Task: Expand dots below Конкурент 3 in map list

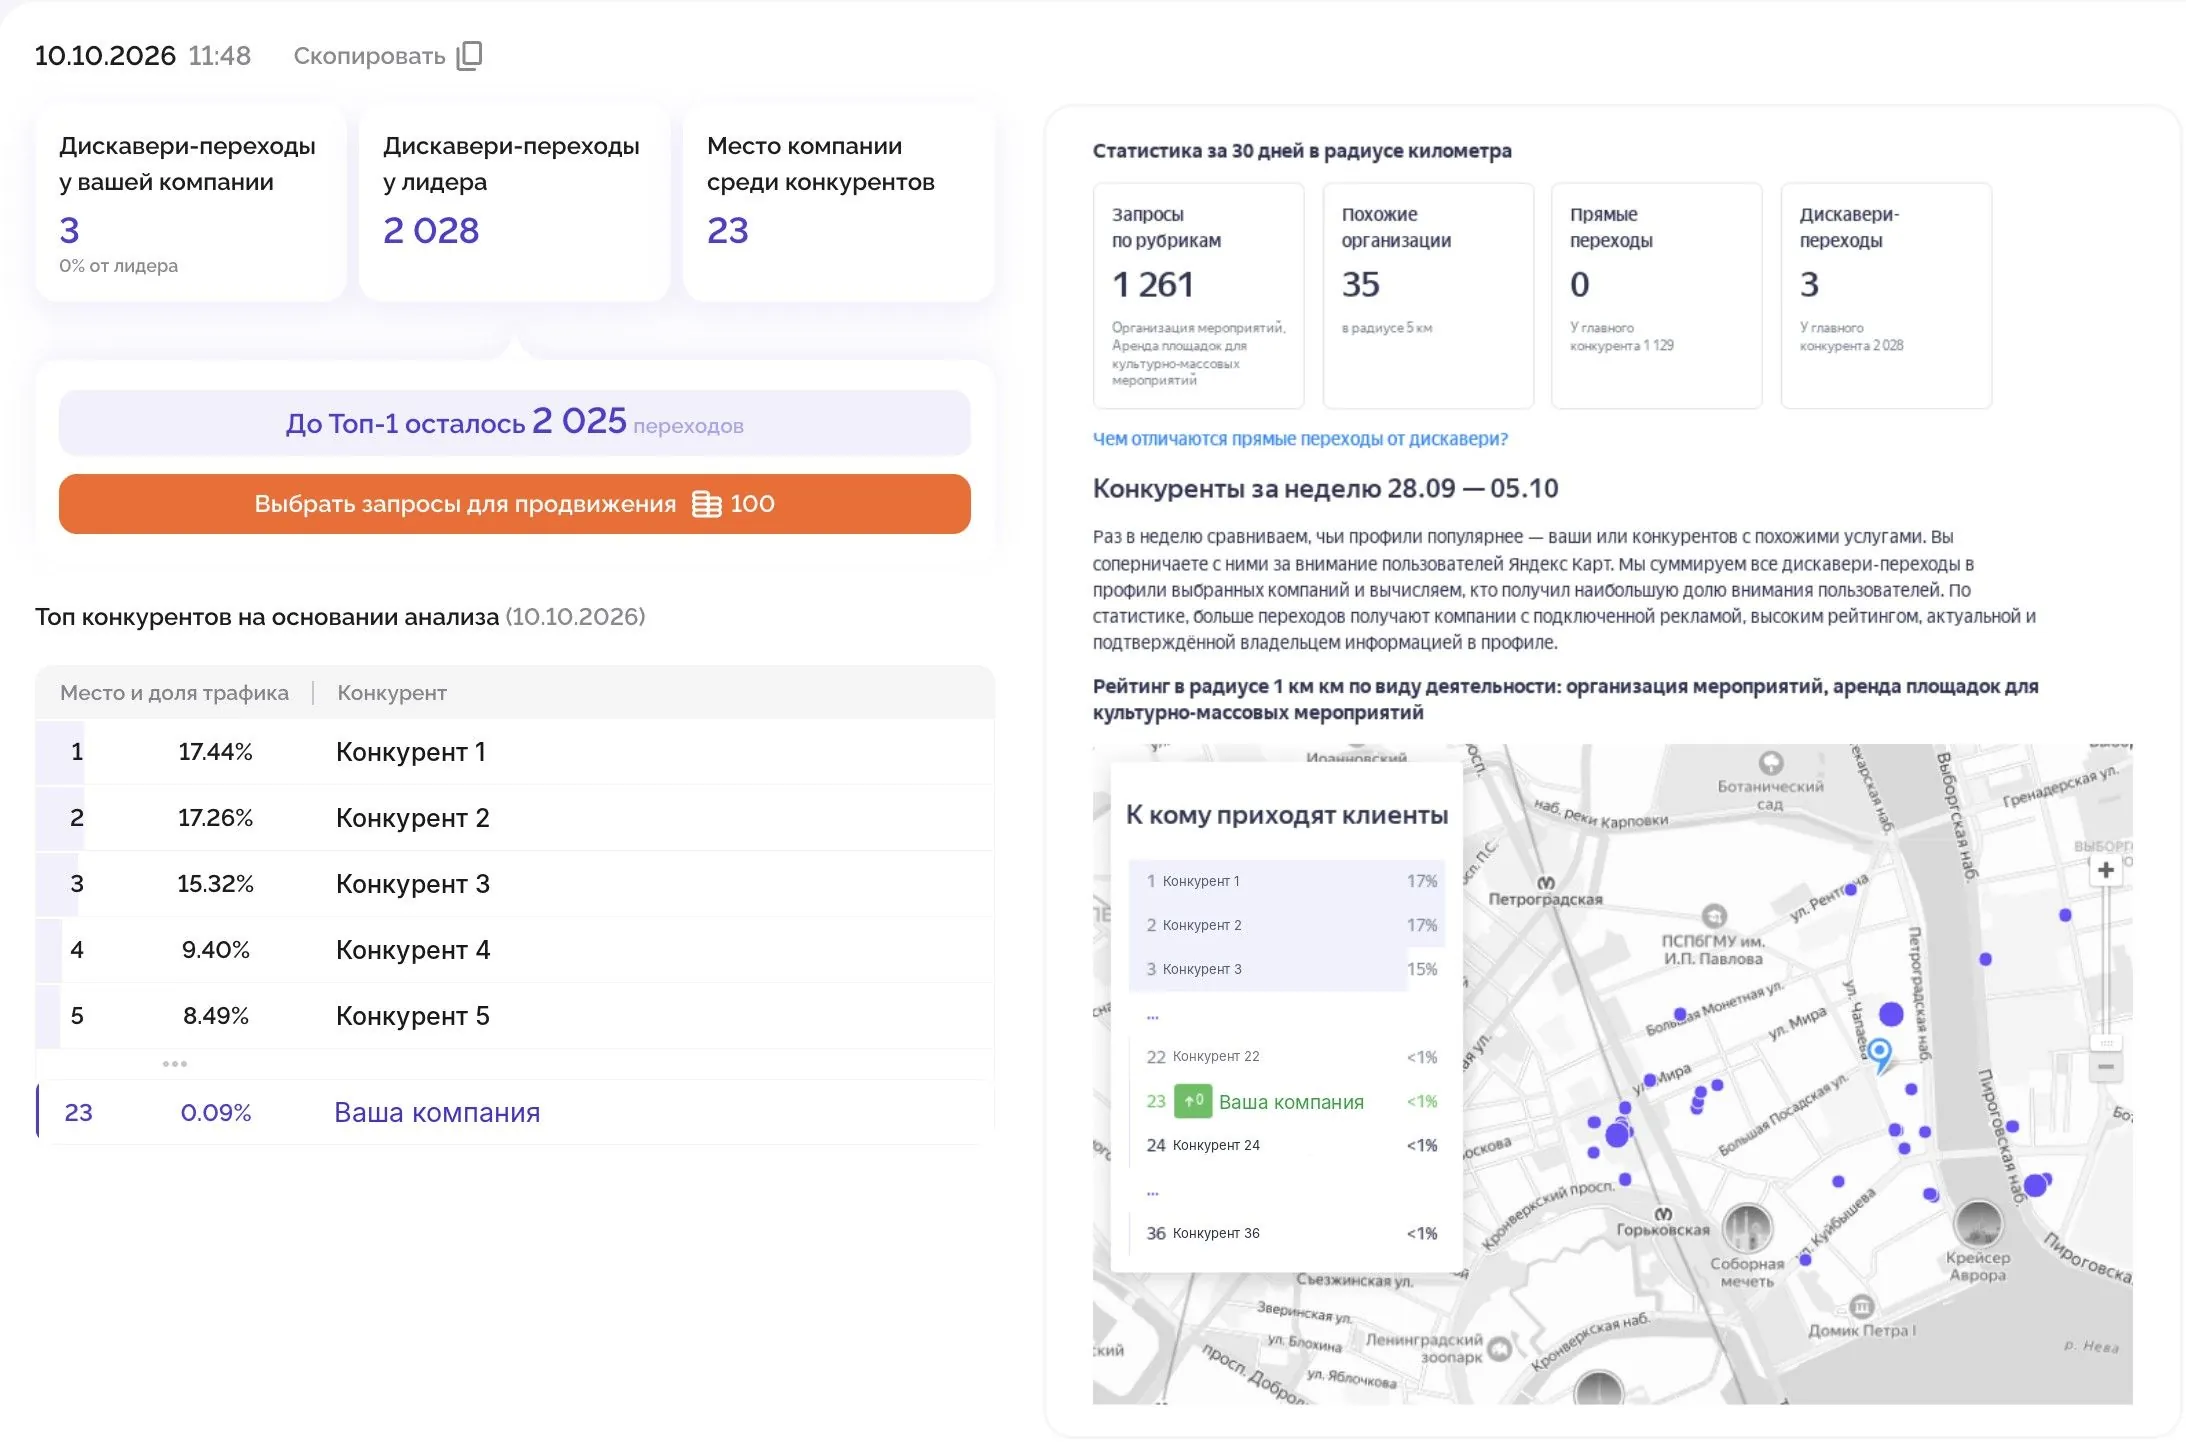Action: pyautogui.click(x=1153, y=1017)
